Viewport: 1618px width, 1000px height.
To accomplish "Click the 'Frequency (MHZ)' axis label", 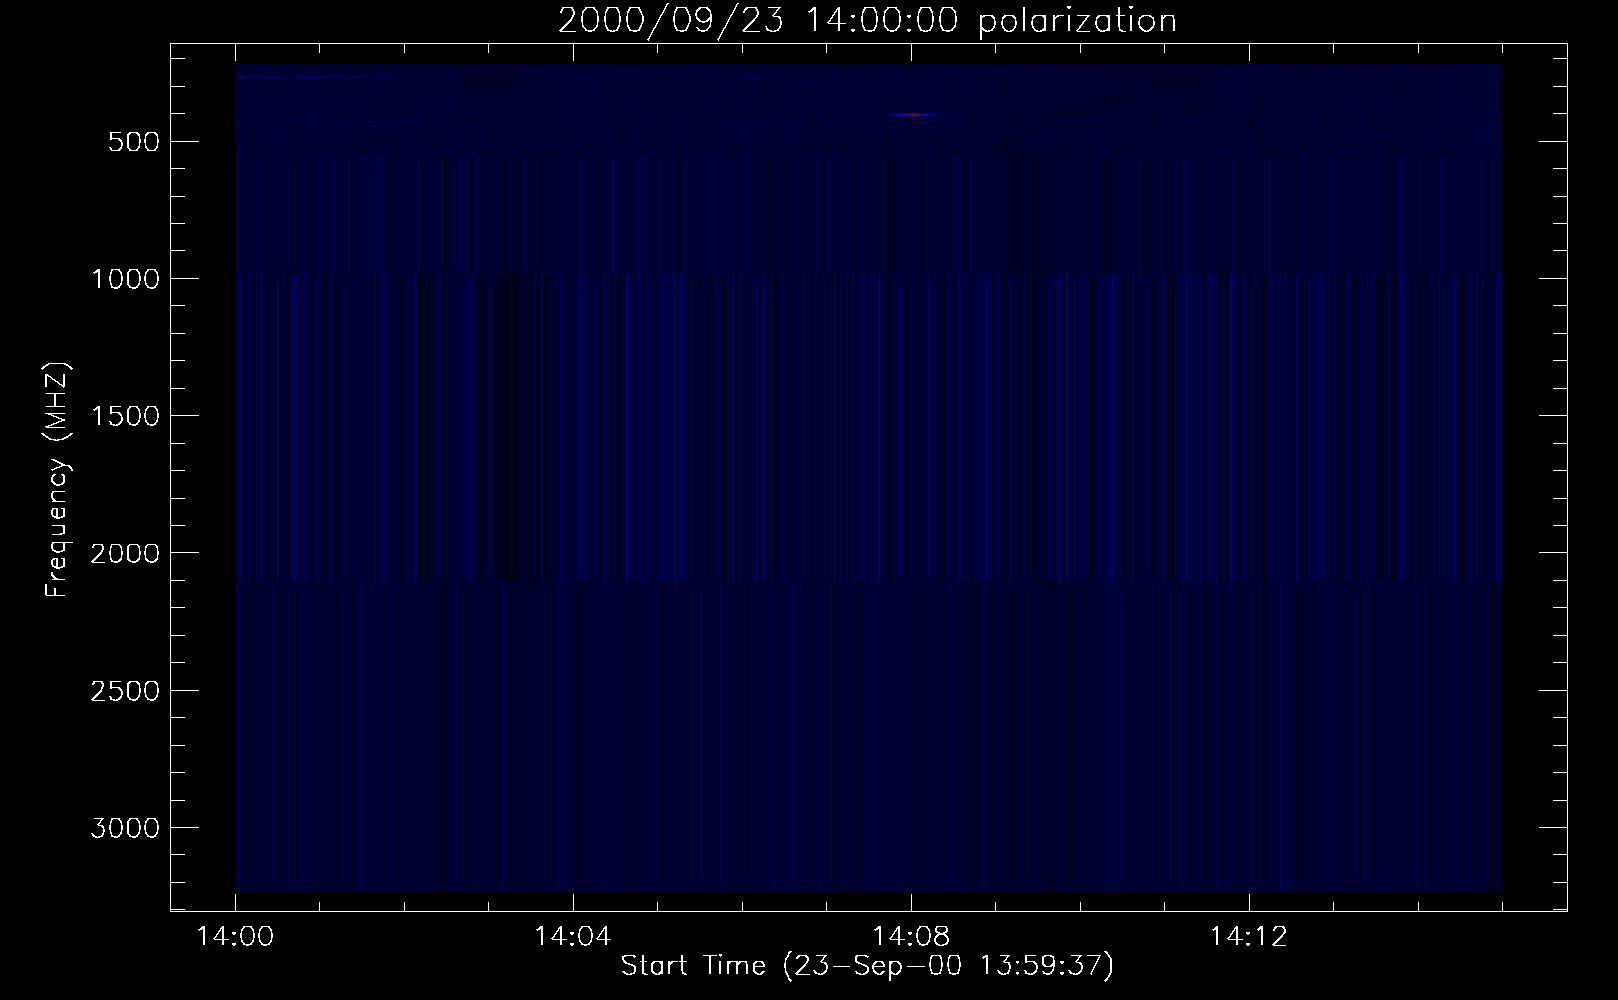I will [58, 480].
